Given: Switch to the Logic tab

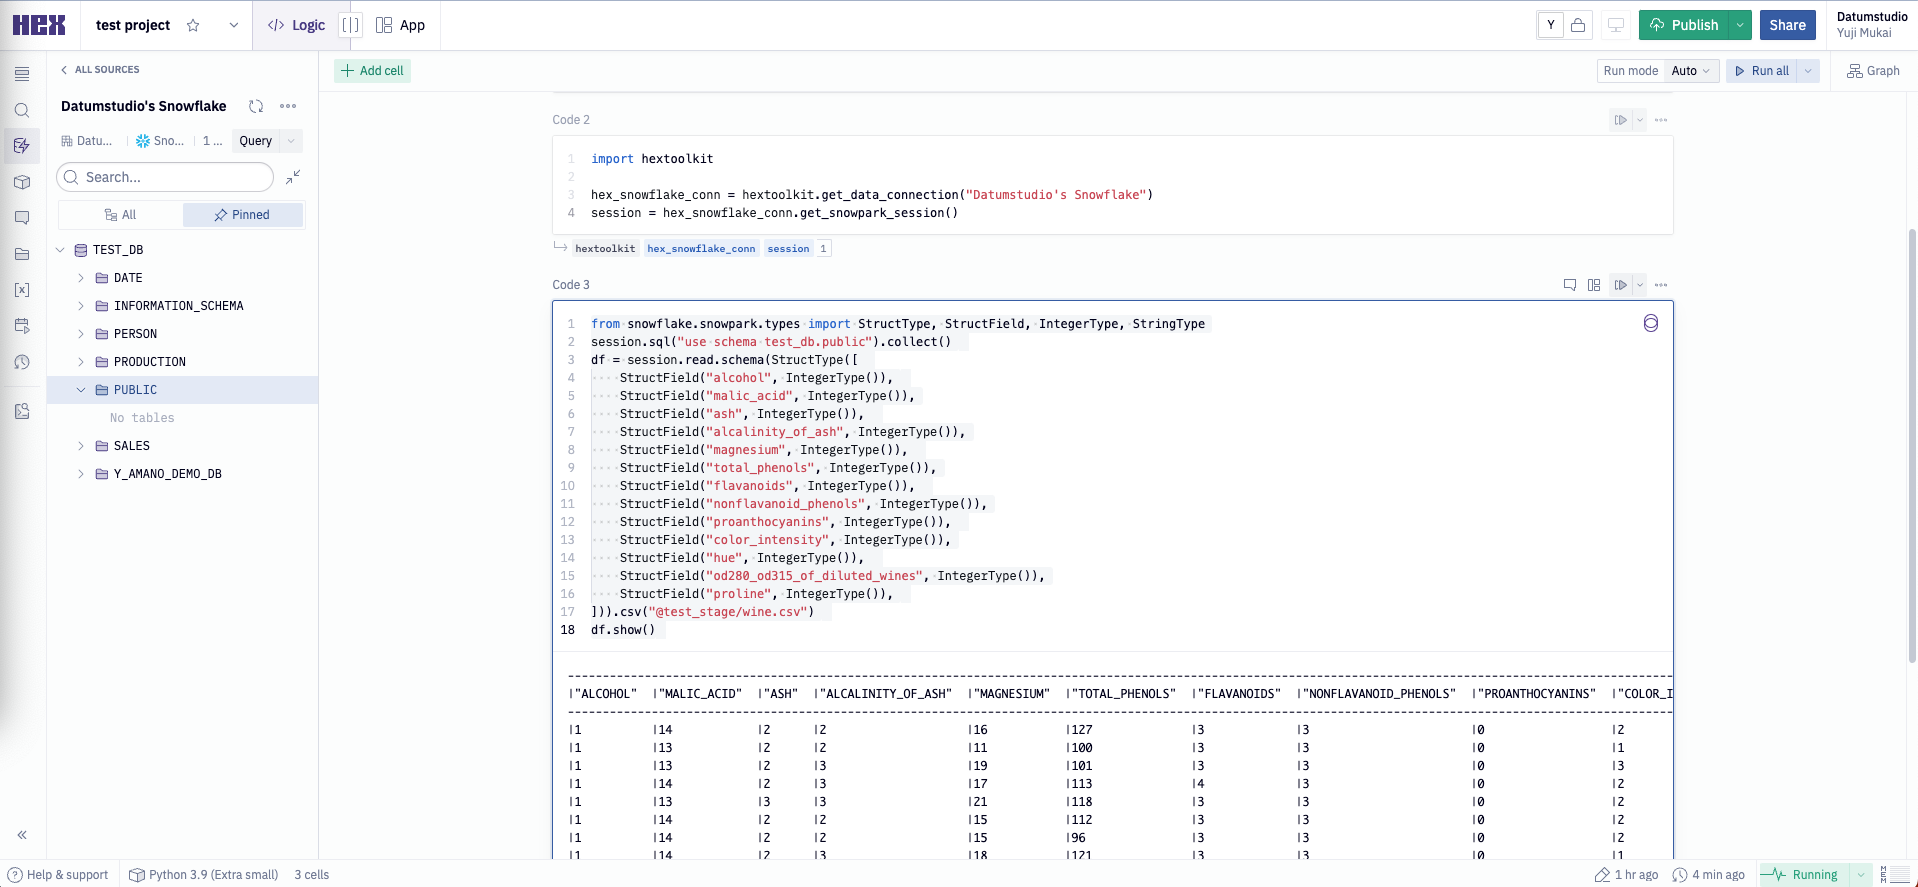Looking at the screenshot, I should (297, 25).
